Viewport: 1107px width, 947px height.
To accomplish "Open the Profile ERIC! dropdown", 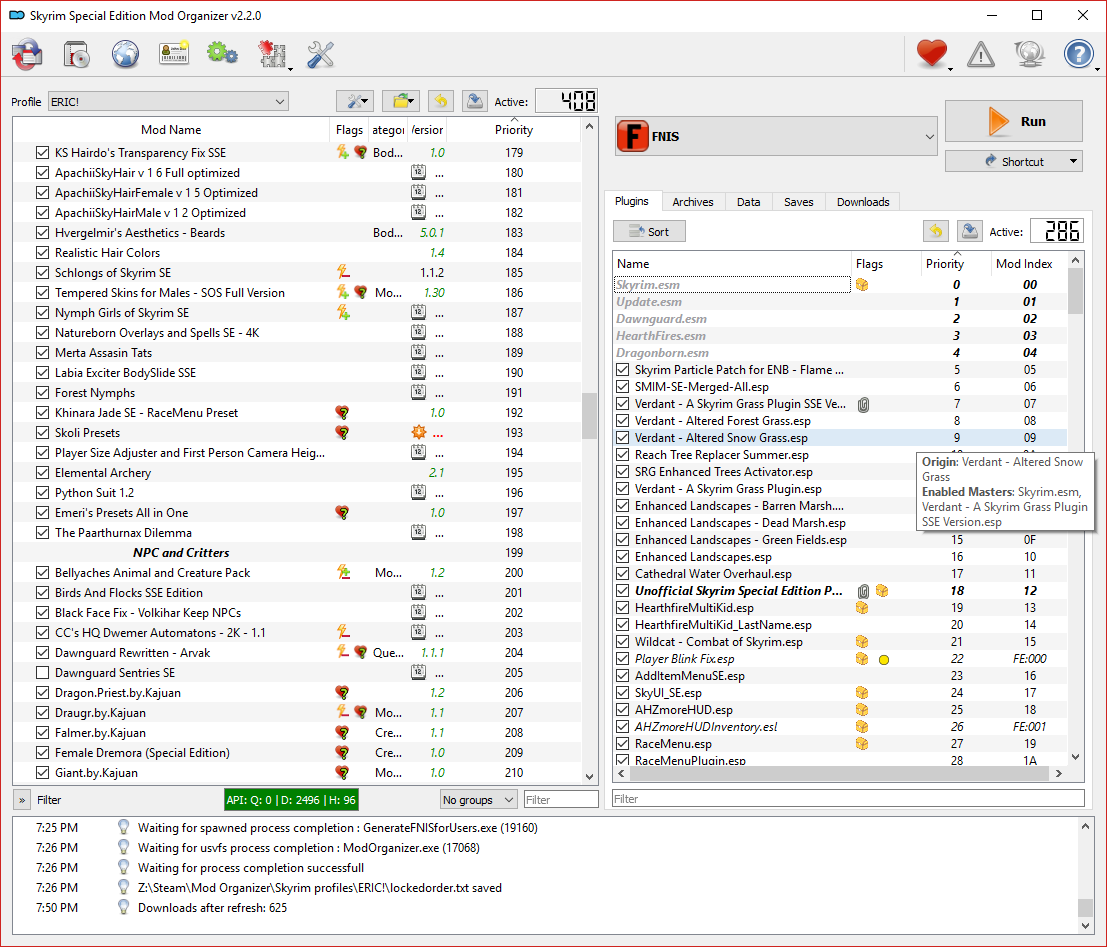I will point(168,102).
